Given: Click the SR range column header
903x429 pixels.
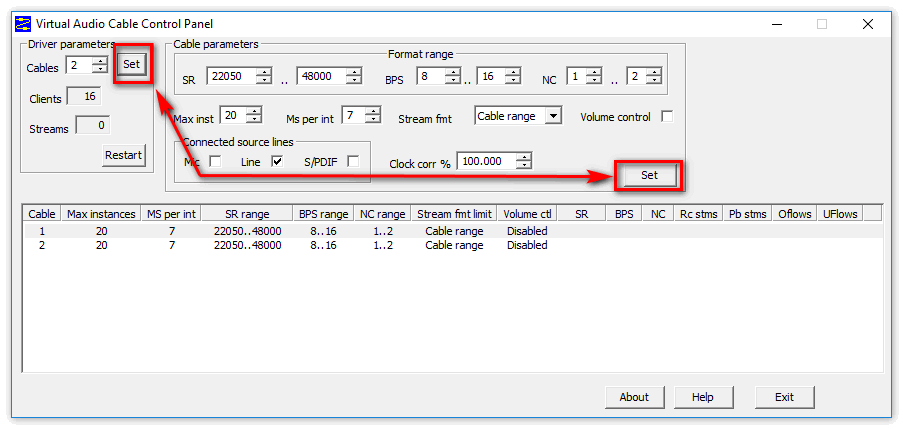Looking at the screenshot, I should [x=248, y=214].
